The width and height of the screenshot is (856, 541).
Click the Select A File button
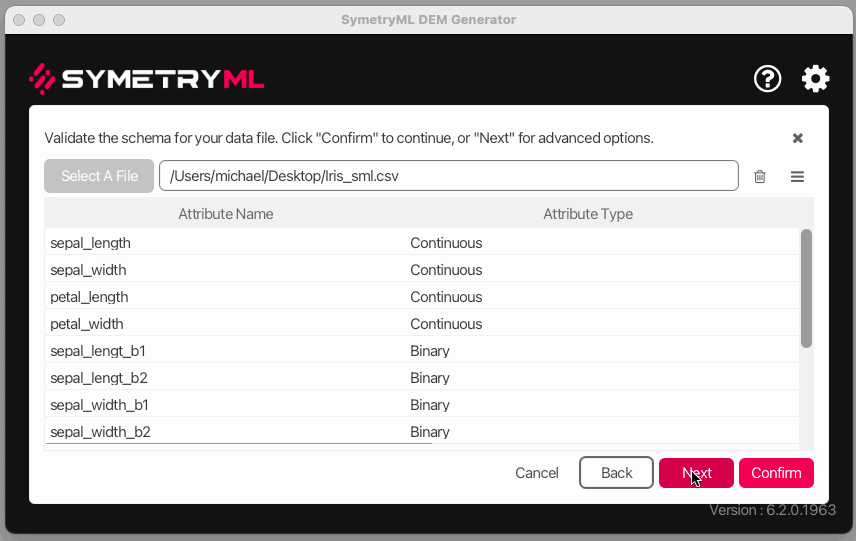99,176
